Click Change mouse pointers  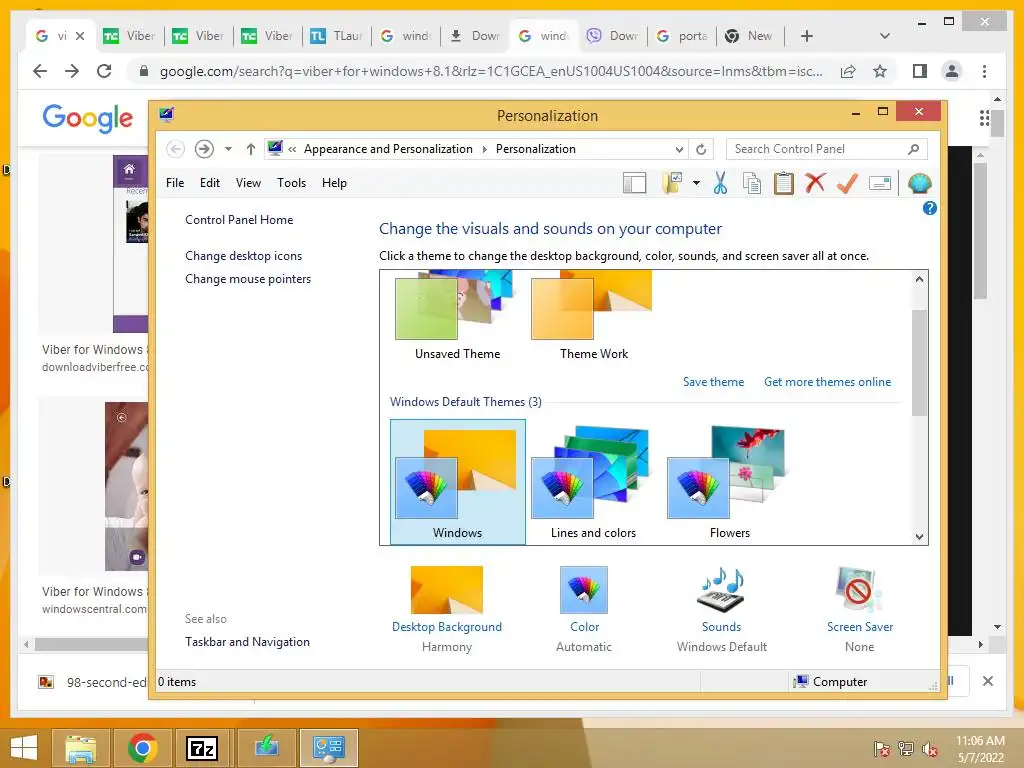248,279
